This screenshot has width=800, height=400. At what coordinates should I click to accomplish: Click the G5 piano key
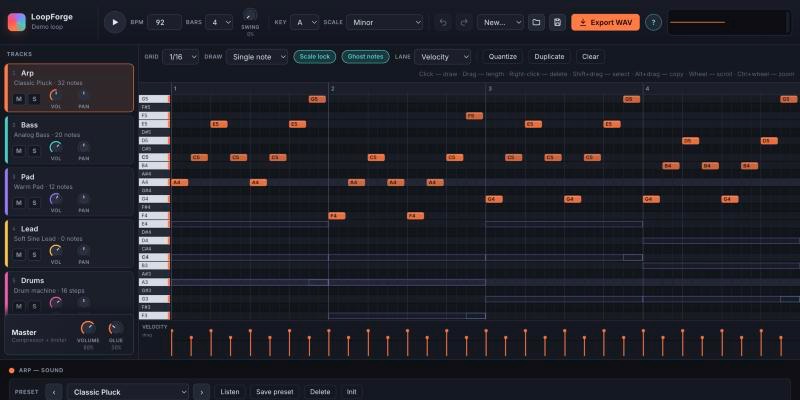154,99
